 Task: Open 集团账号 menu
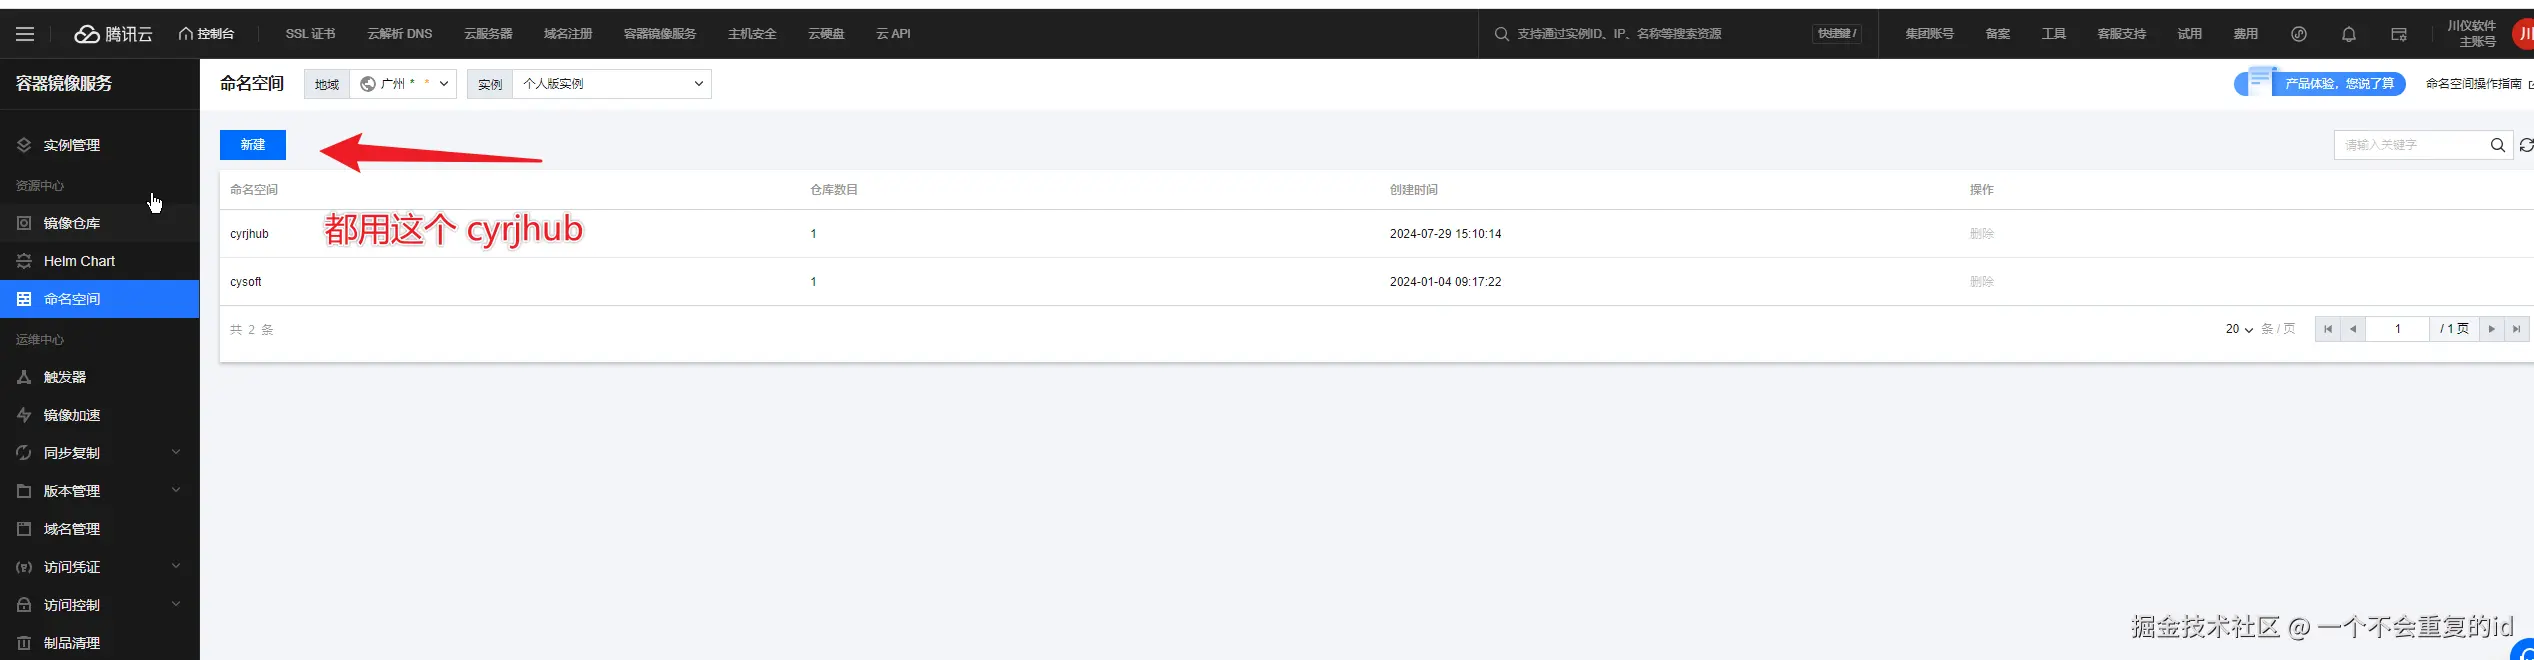1929,34
